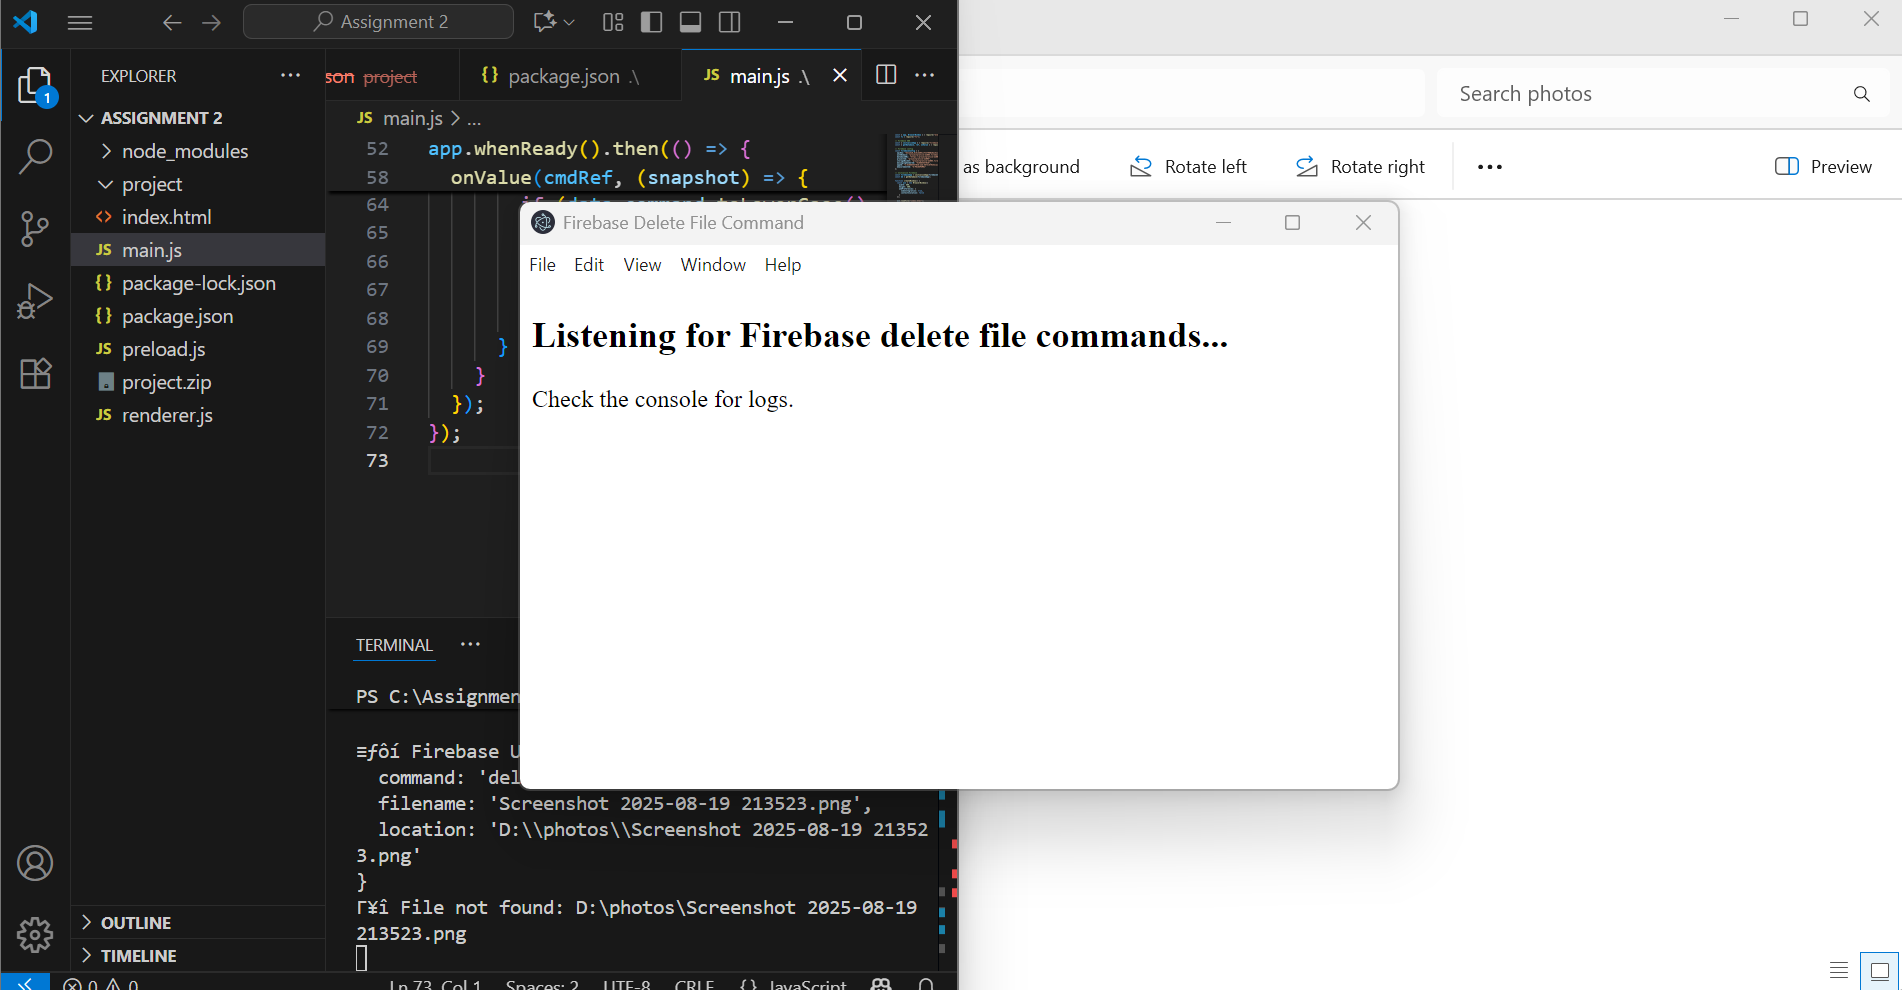Open renderer.js from the explorer
Viewport: 1902px width, 990px height.
tap(167, 415)
